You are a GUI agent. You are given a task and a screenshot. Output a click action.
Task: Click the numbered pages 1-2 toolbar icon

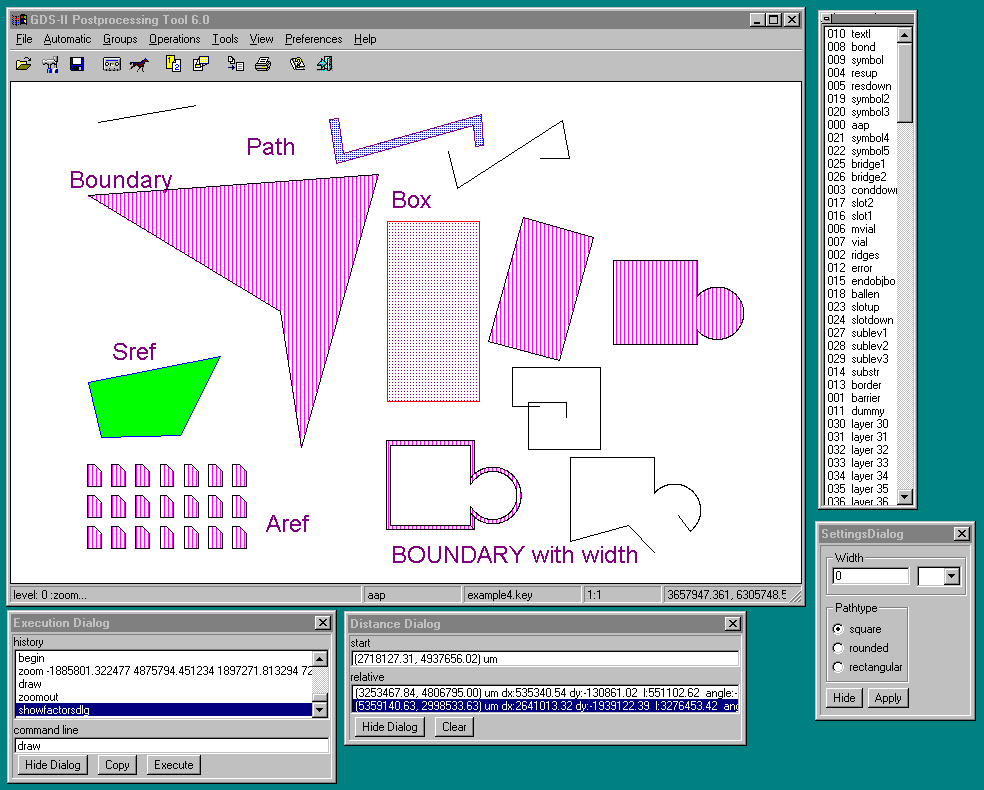[x=173, y=64]
